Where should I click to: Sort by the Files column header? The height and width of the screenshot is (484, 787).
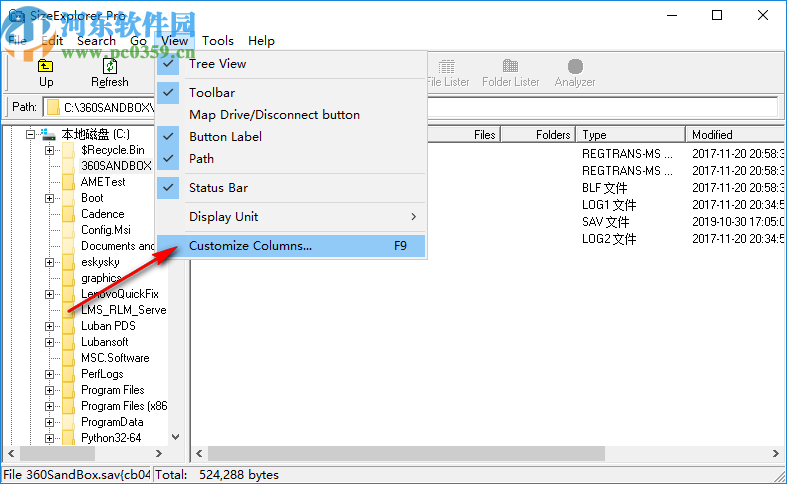click(x=463, y=135)
